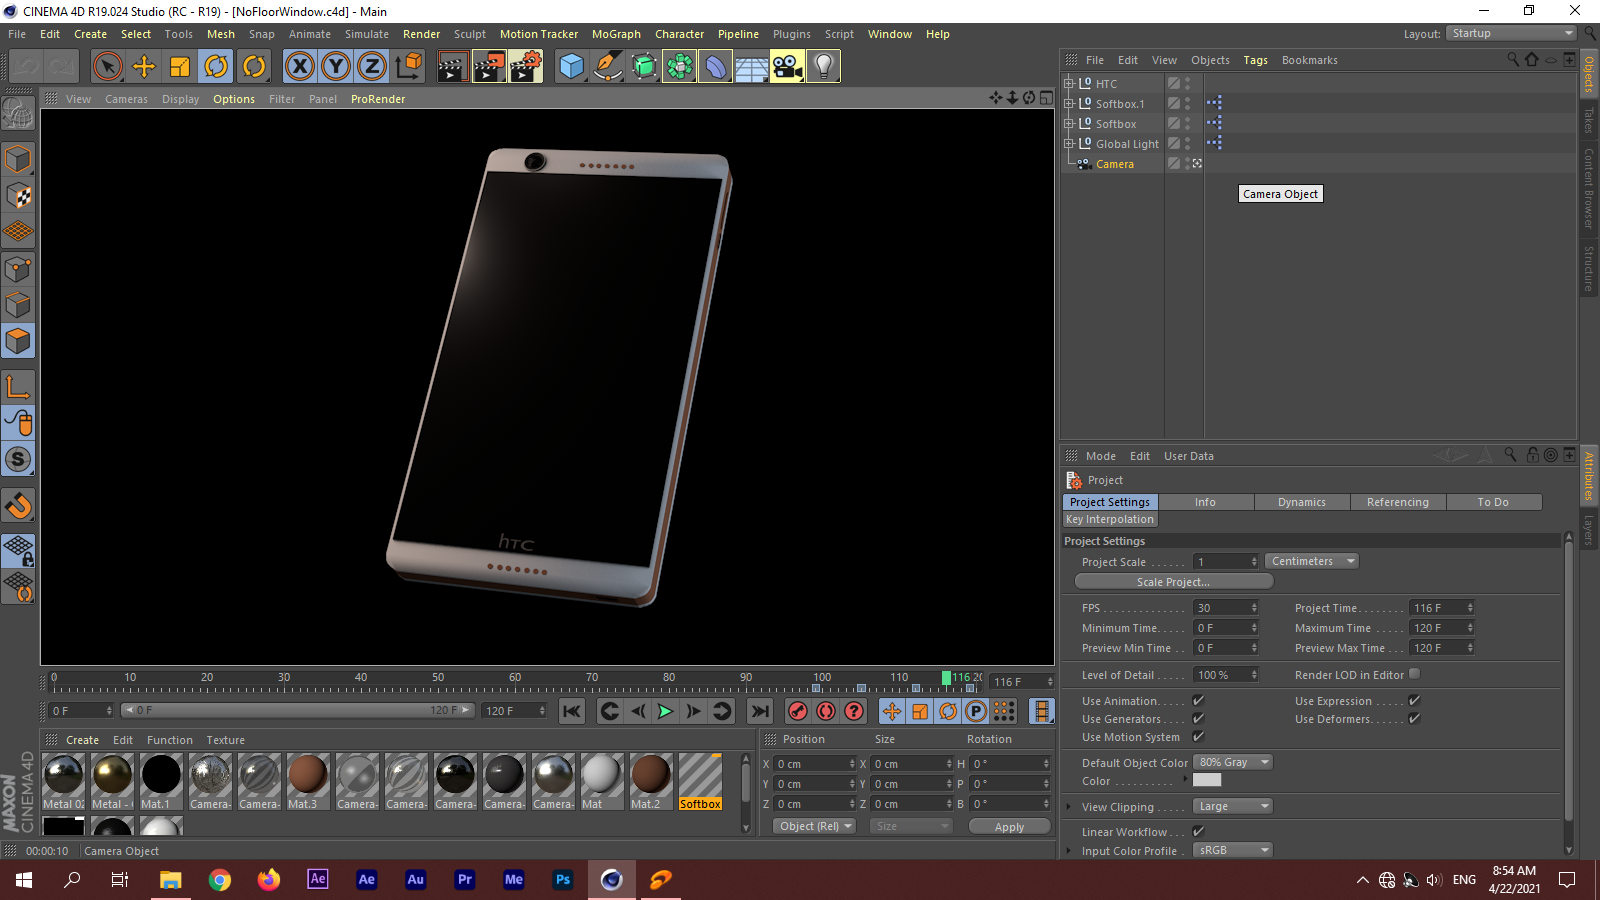The image size is (1600, 900).
Task: Toggle Use Deformers checkbox
Action: point(1414,719)
